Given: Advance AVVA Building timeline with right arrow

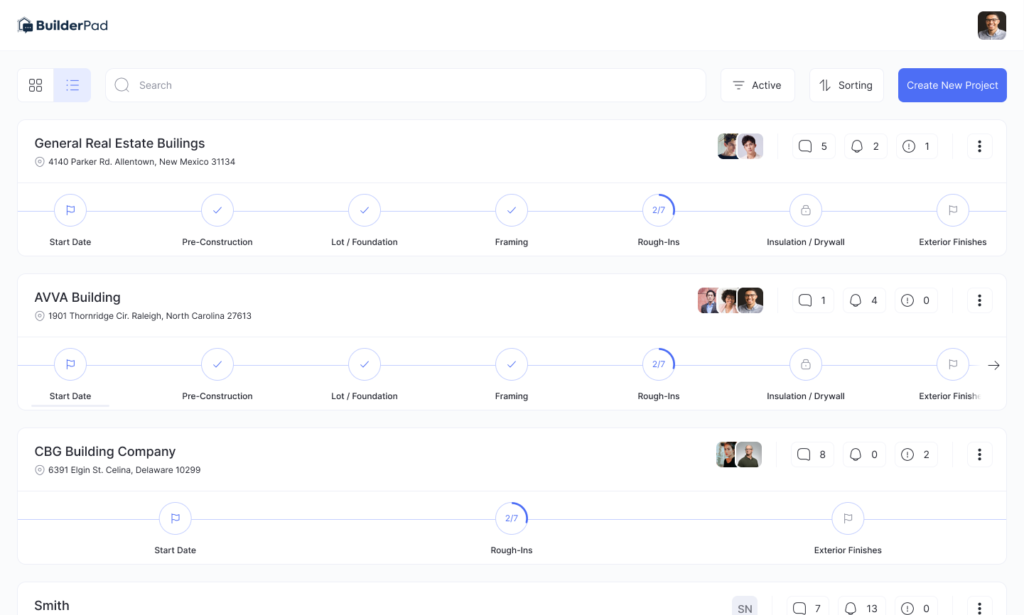Looking at the screenshot, I should pos(993,366).
